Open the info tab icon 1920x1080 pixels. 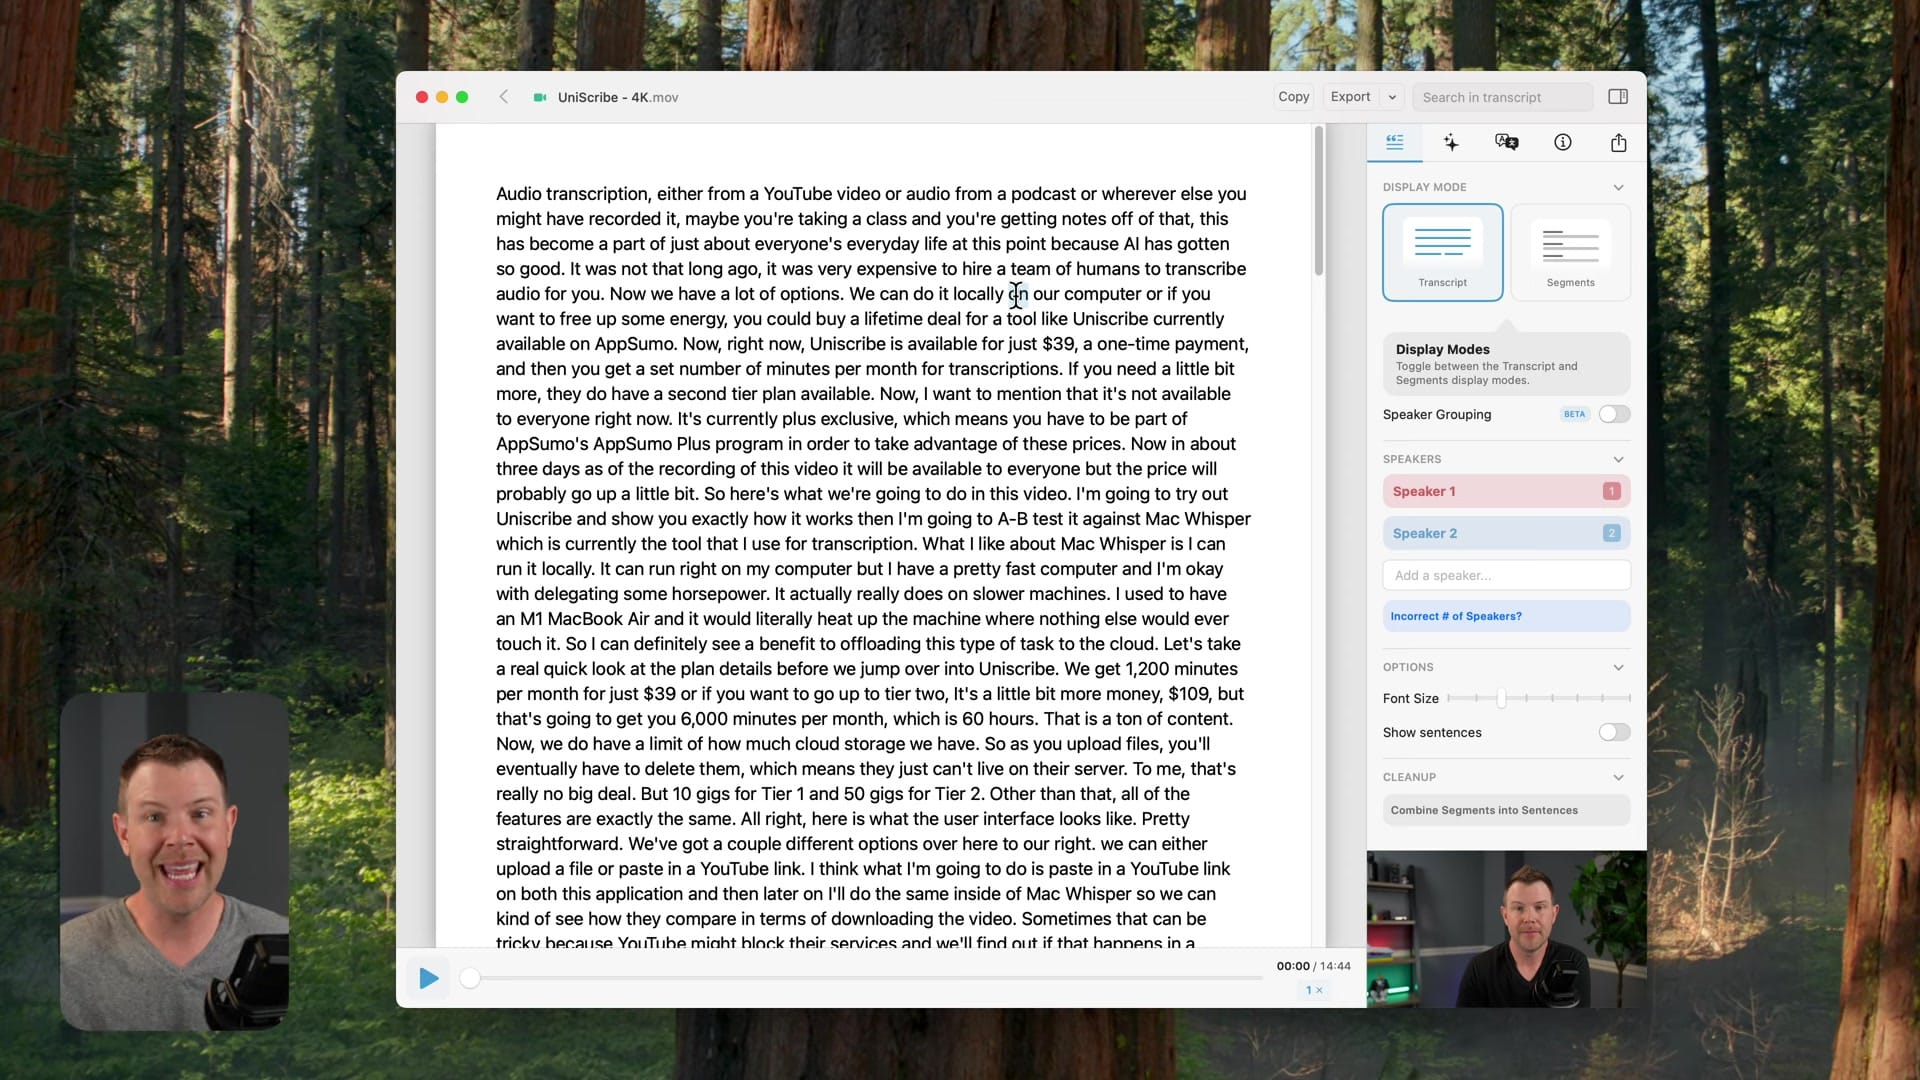click(x=1563, y=142)
